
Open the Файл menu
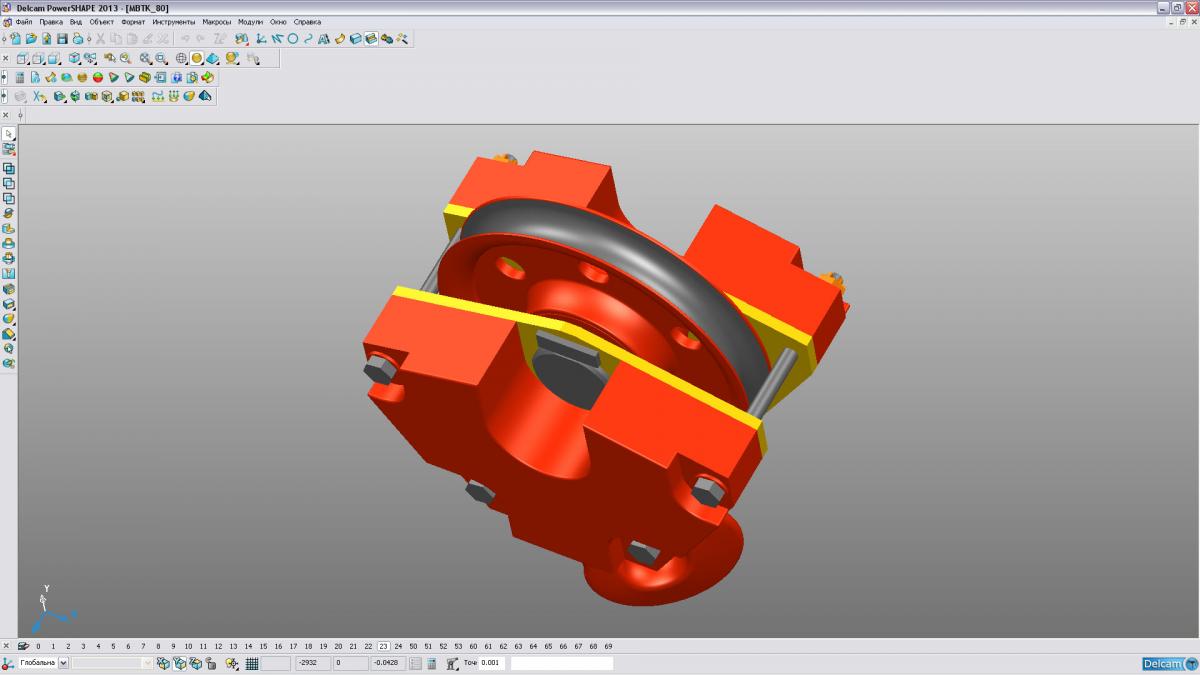24,21
